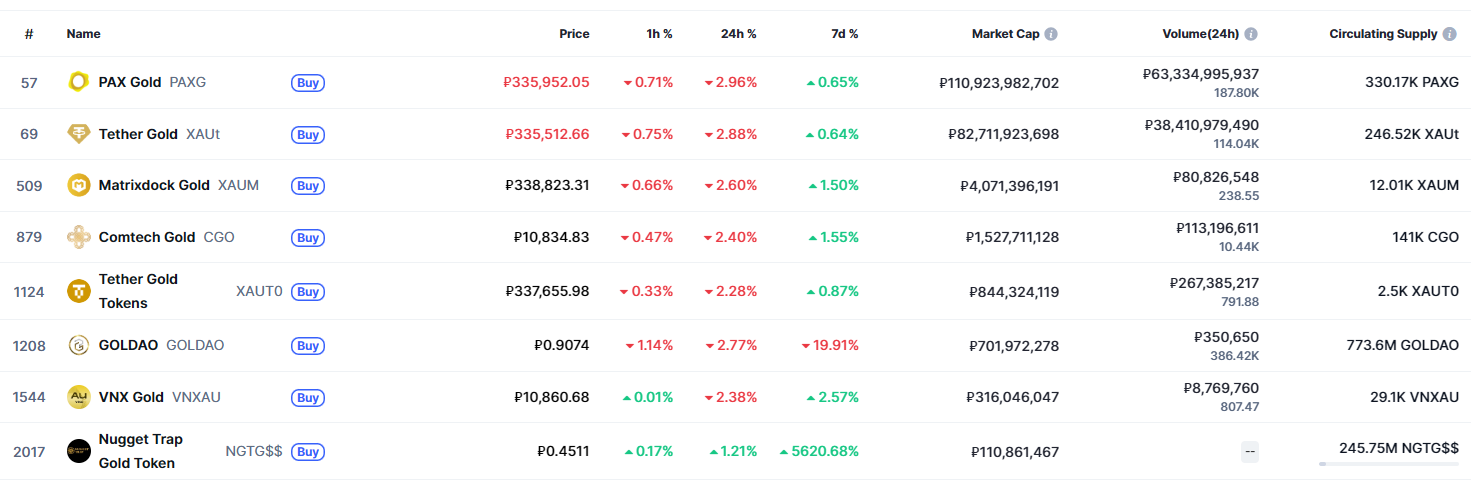Click the PAX Gold coin logo icon
The height and width of the screenshot is (482, 1471).
(x=78, y=82)
